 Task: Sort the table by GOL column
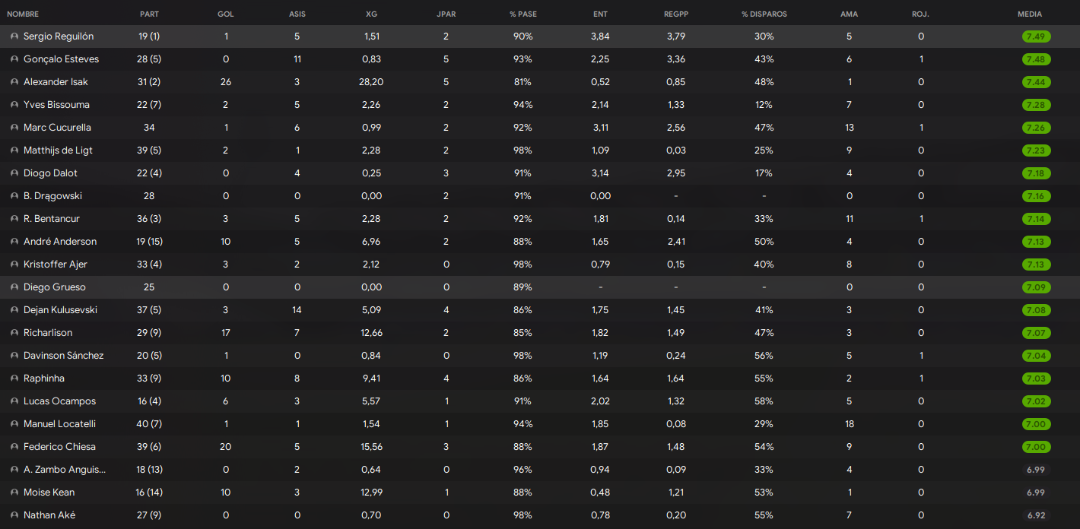coord(225,14)
